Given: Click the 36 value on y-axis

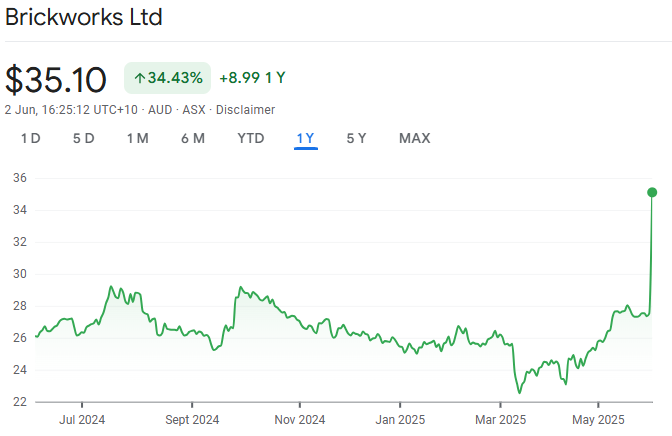Looking at the screenshot, I should (19, 178).
